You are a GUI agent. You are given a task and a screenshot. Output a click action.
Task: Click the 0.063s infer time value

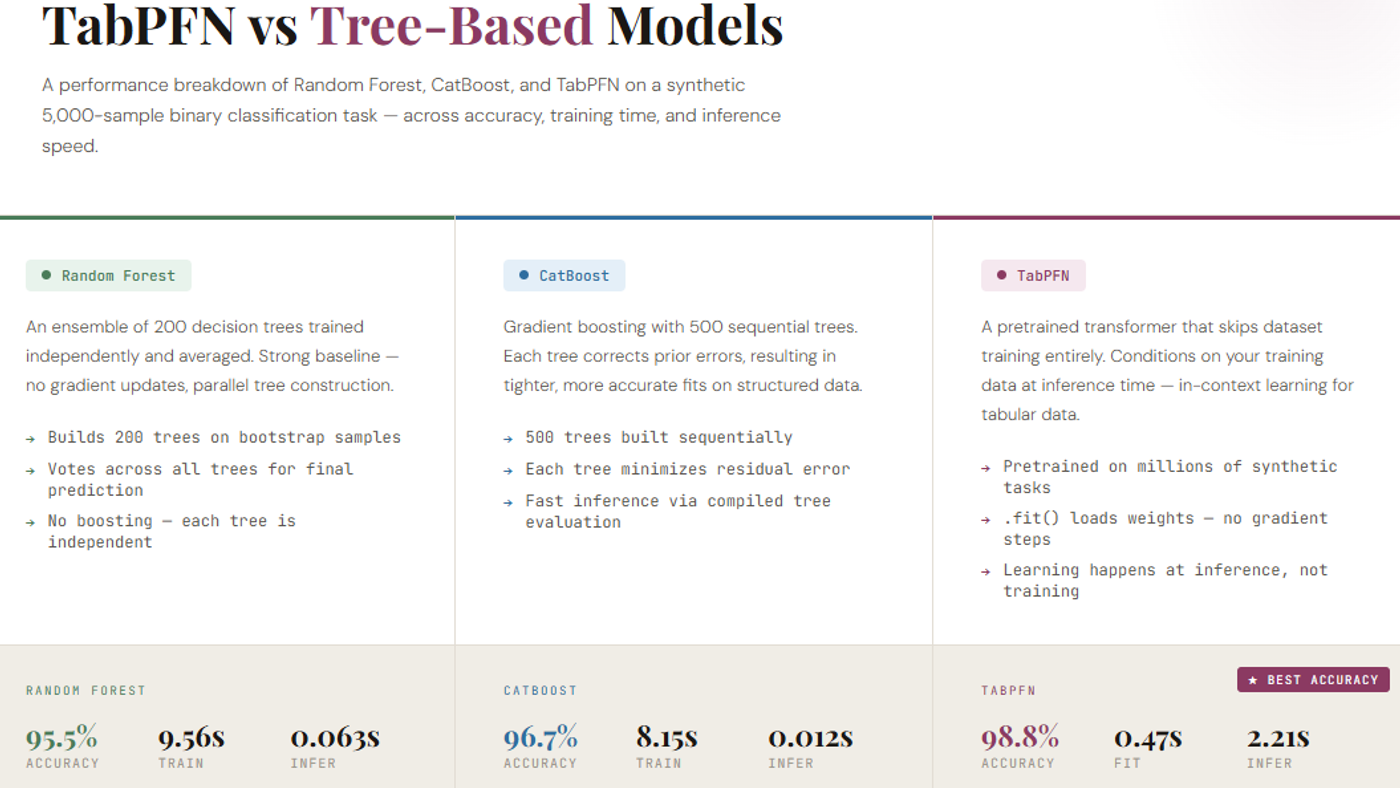[x=335, y=738]
